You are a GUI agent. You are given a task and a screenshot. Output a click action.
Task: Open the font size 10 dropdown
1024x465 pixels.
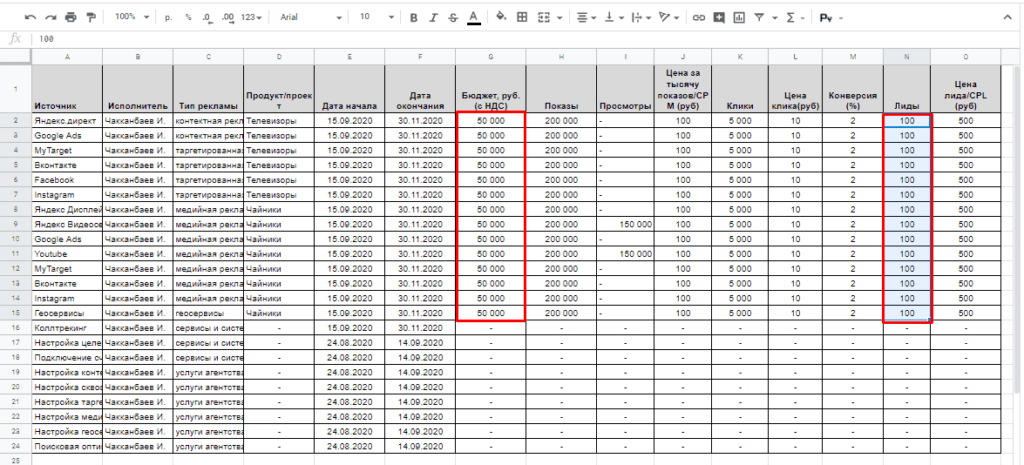click(377, 18)
